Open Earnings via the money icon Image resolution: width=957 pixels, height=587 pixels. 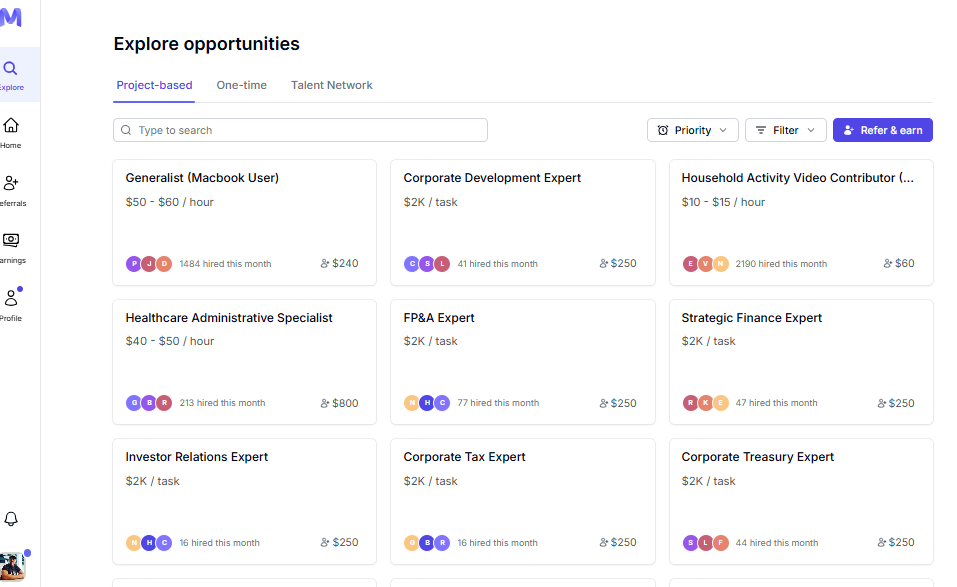pyautogui.click(x=10, y=240)
